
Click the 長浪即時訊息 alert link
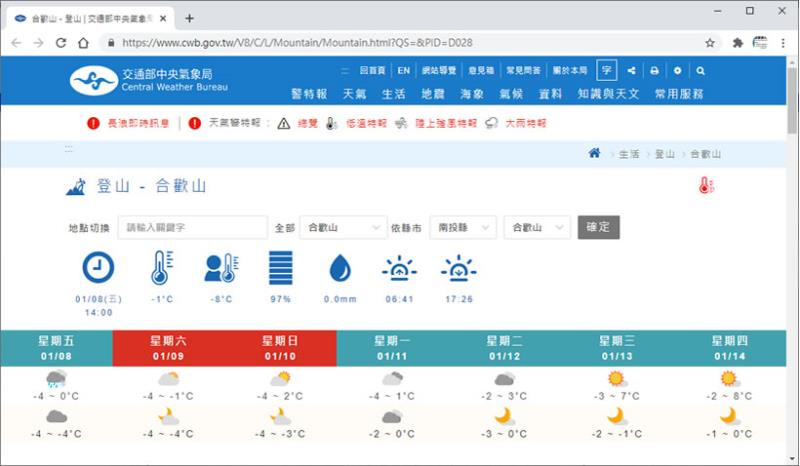pos(138,124)
